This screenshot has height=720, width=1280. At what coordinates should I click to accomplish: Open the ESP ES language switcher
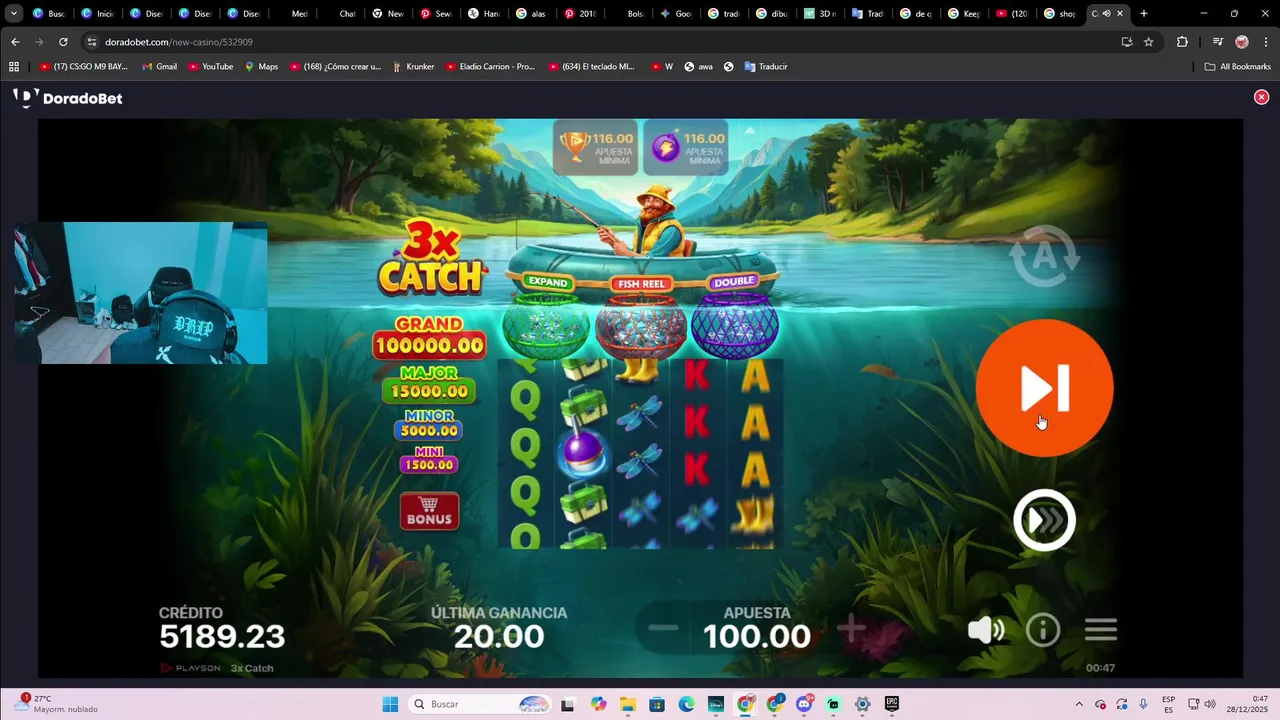1168,704
